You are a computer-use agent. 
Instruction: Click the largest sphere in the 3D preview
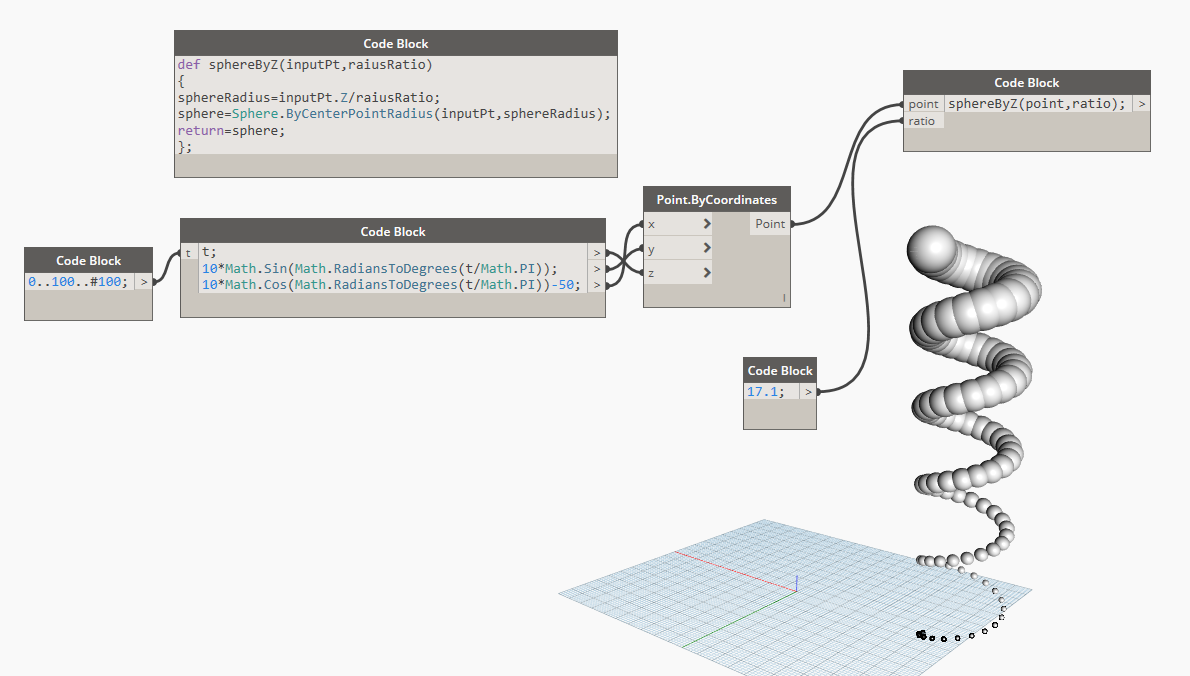(x=931, y=247)
